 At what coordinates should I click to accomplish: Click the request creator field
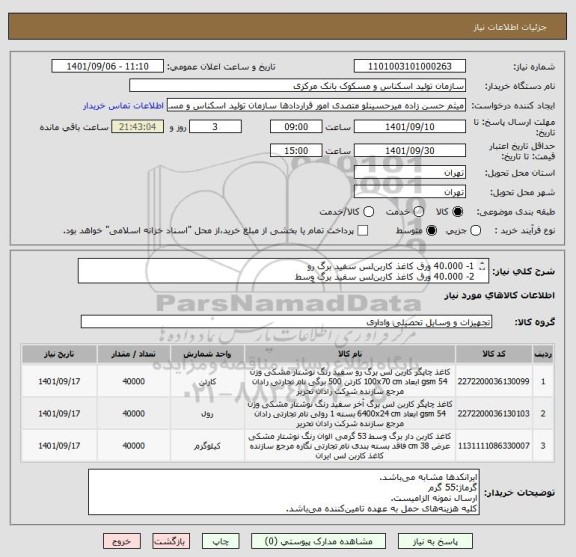[x=316, y=106]
